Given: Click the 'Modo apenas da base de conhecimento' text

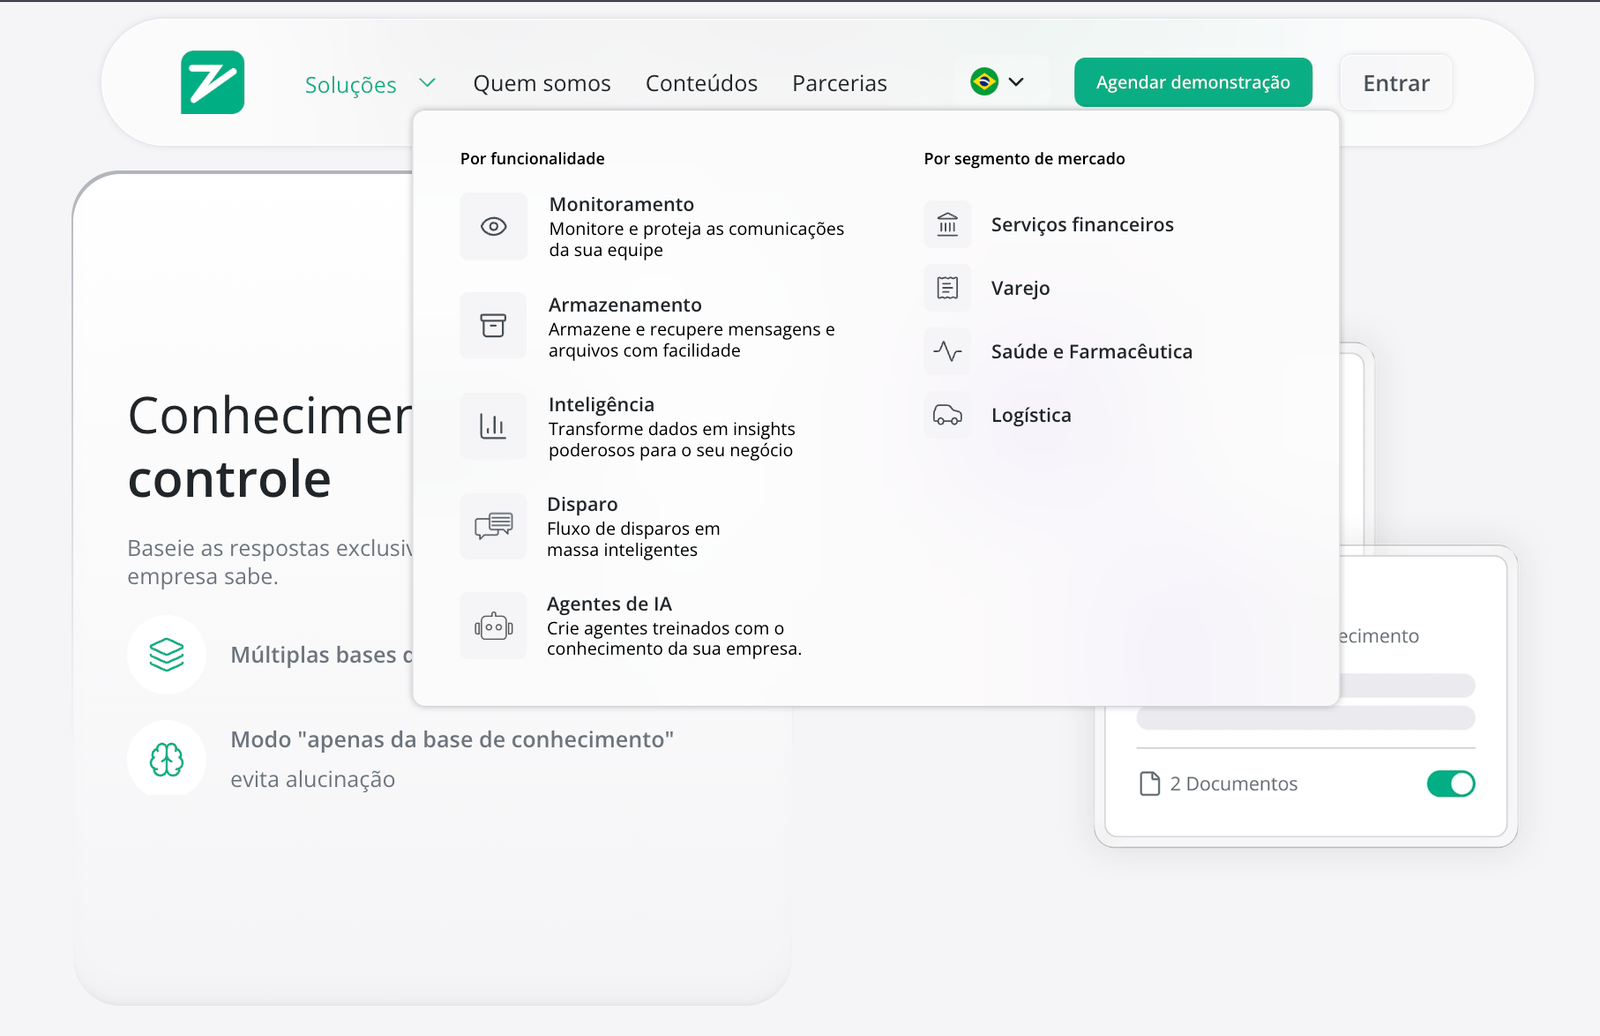Looking at the screenshot, I should pyautogui.click(x=452, y=740).
